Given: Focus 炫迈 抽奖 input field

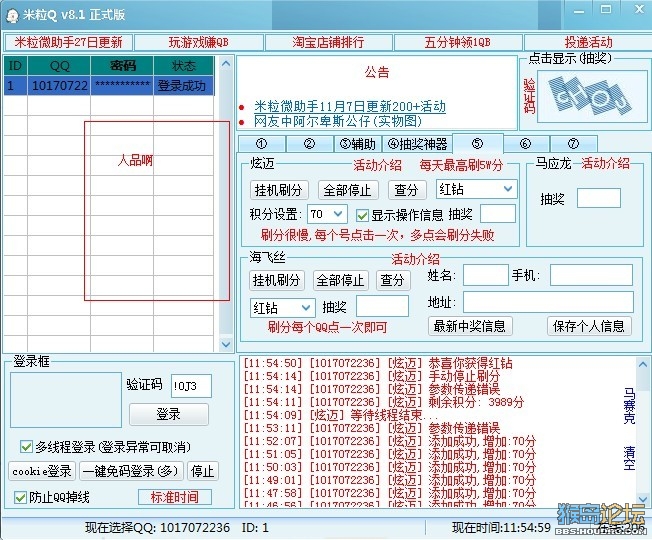Looking at the screenshot, I should coord(498,214).
